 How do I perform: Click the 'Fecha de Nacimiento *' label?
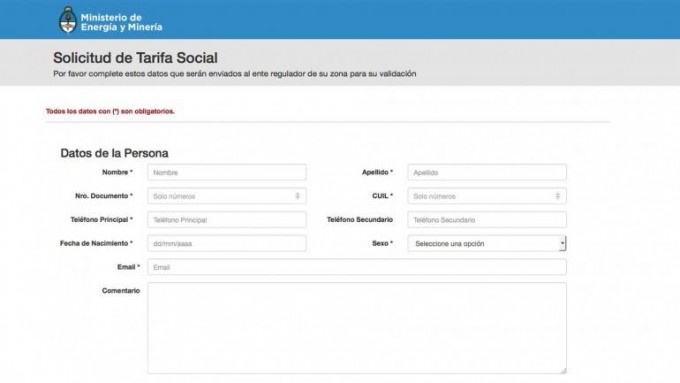[x=96, y=243]
